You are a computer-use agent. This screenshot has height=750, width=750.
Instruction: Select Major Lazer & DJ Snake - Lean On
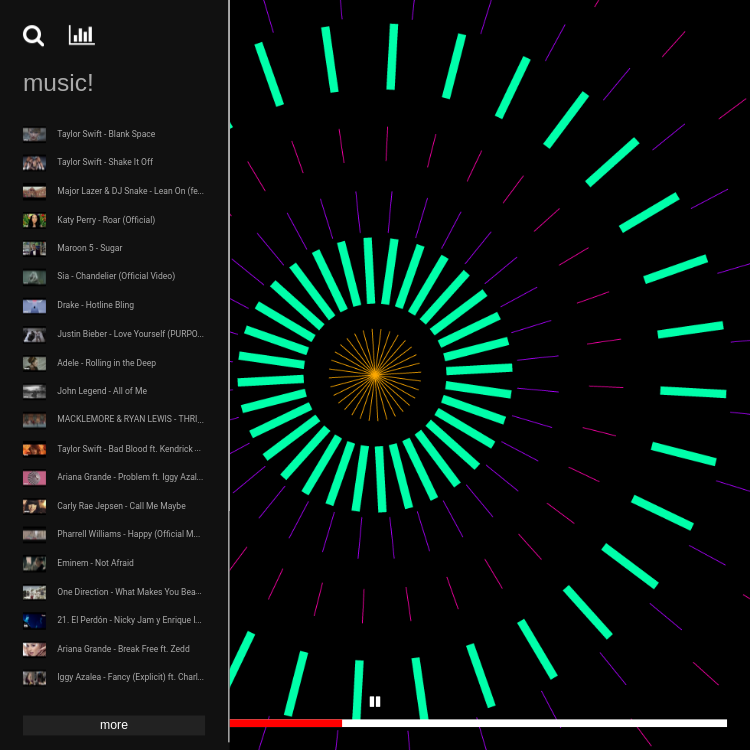click(x=131, y=191)
